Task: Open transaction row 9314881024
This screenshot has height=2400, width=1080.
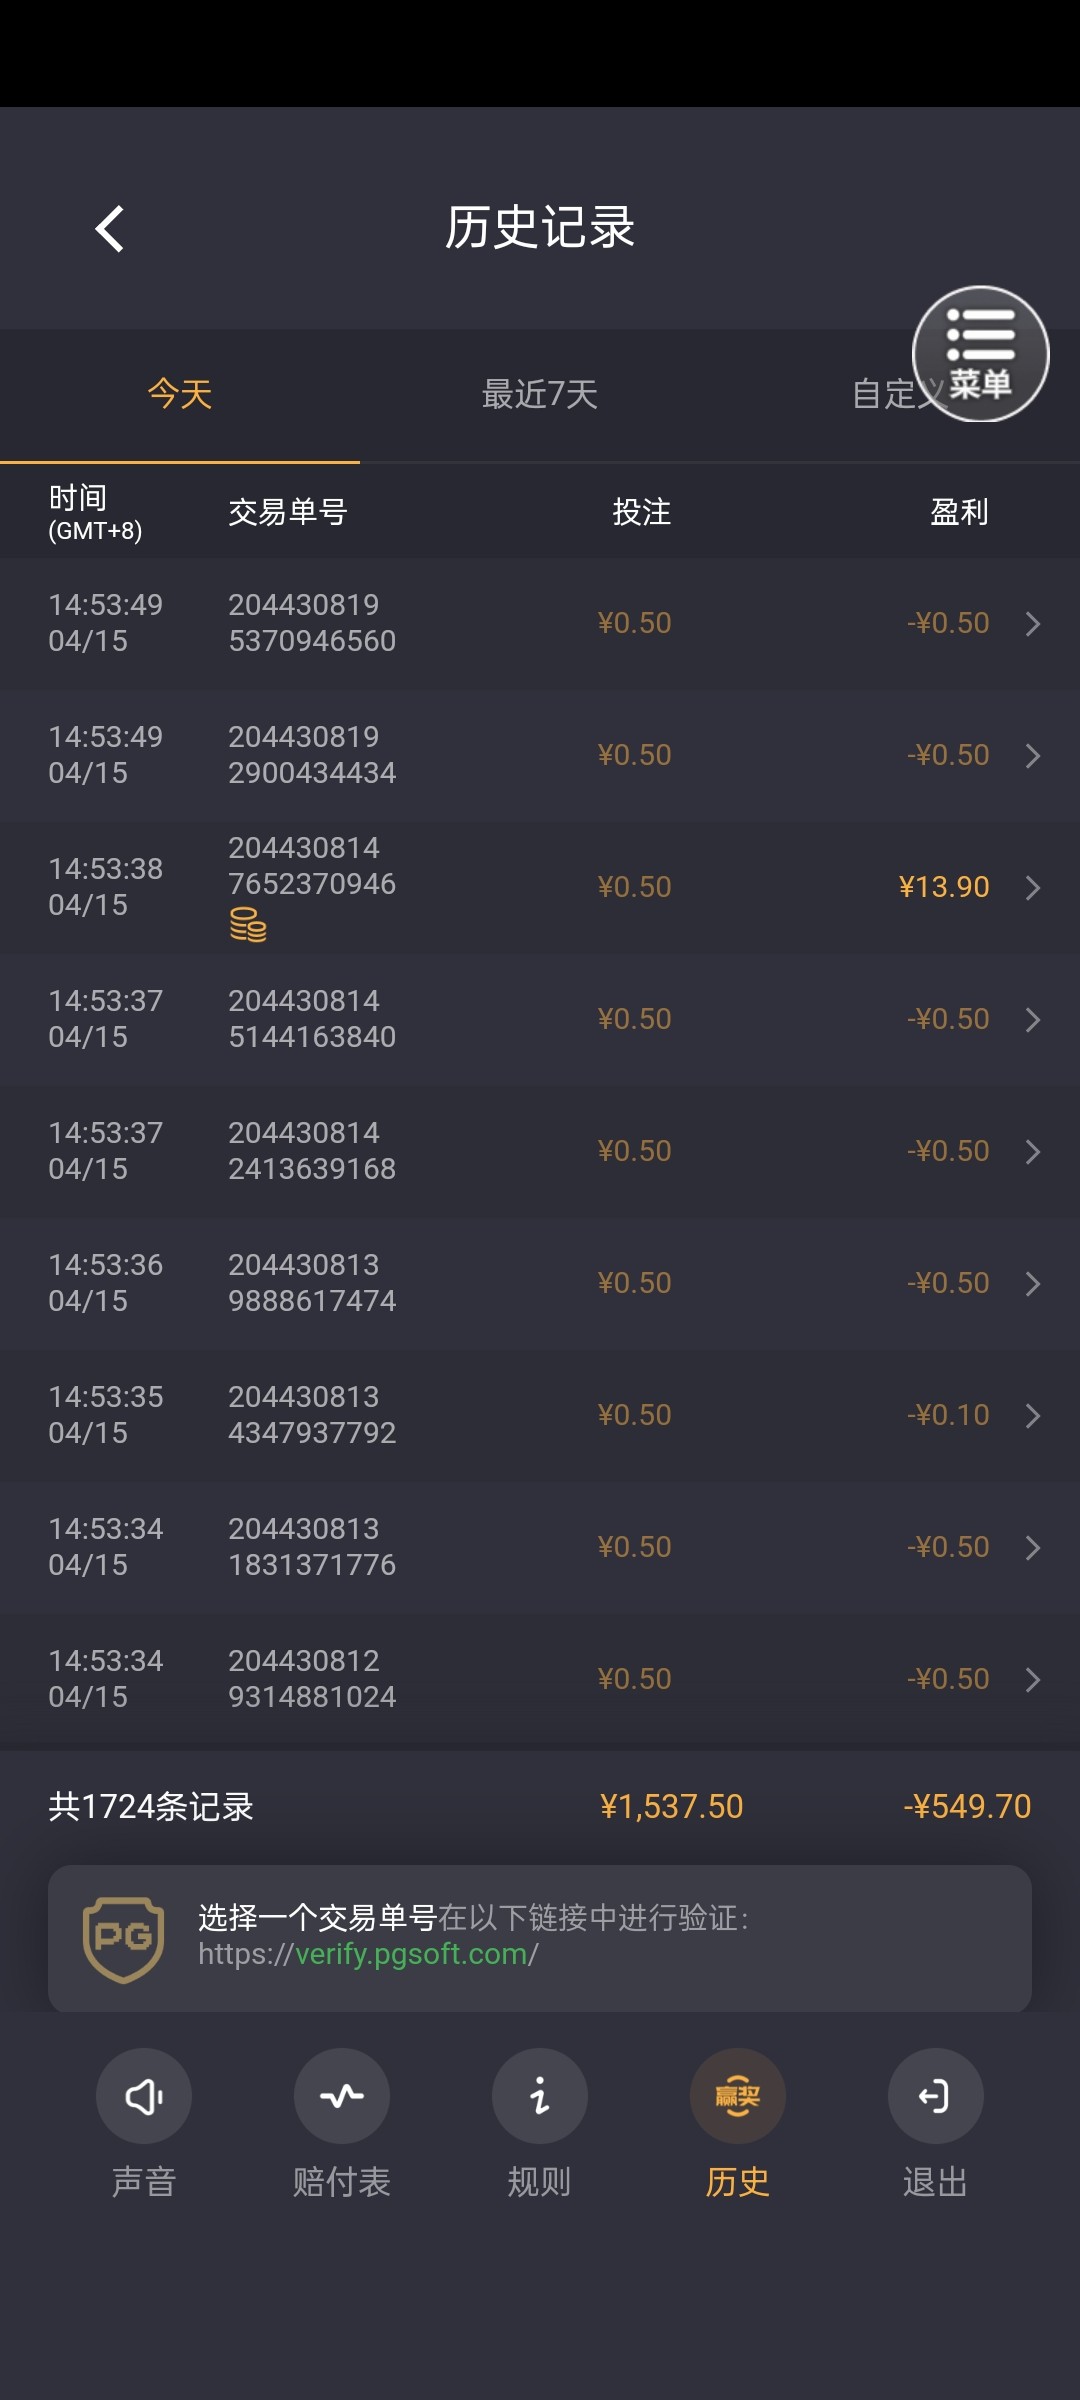Action: [540, 1679]
